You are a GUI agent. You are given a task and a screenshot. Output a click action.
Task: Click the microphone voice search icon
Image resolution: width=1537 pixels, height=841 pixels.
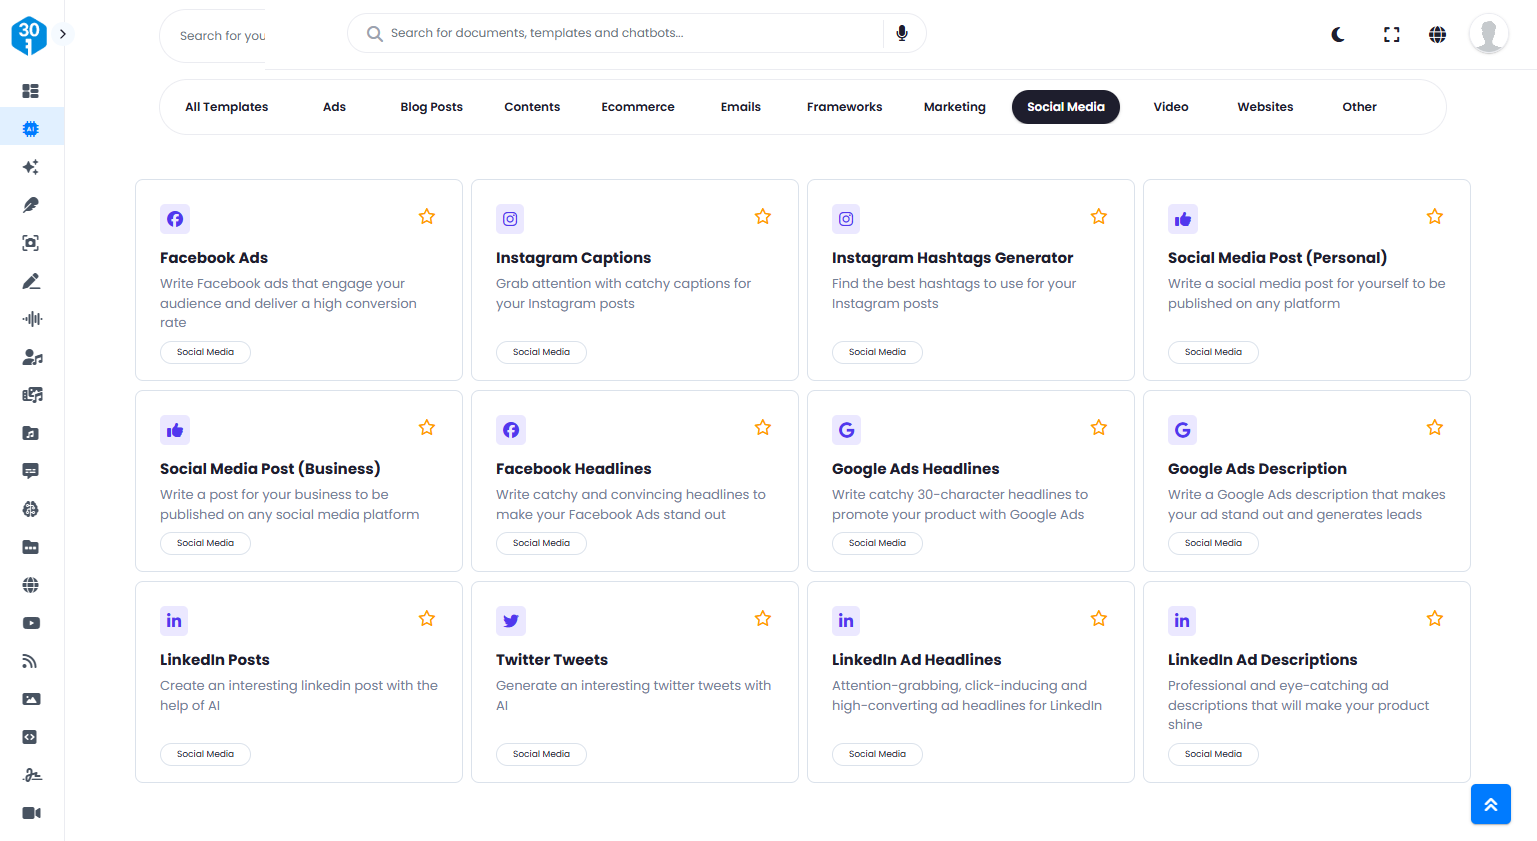(x=902, y=33)
